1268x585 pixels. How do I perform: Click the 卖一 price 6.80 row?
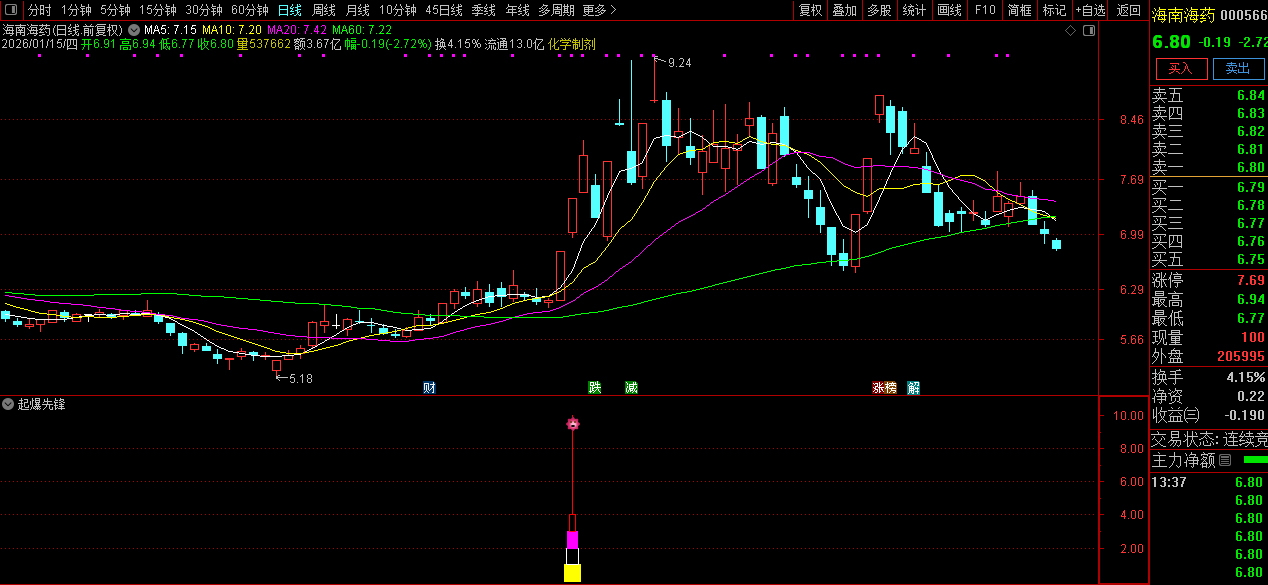click(x=1209, y=168)
